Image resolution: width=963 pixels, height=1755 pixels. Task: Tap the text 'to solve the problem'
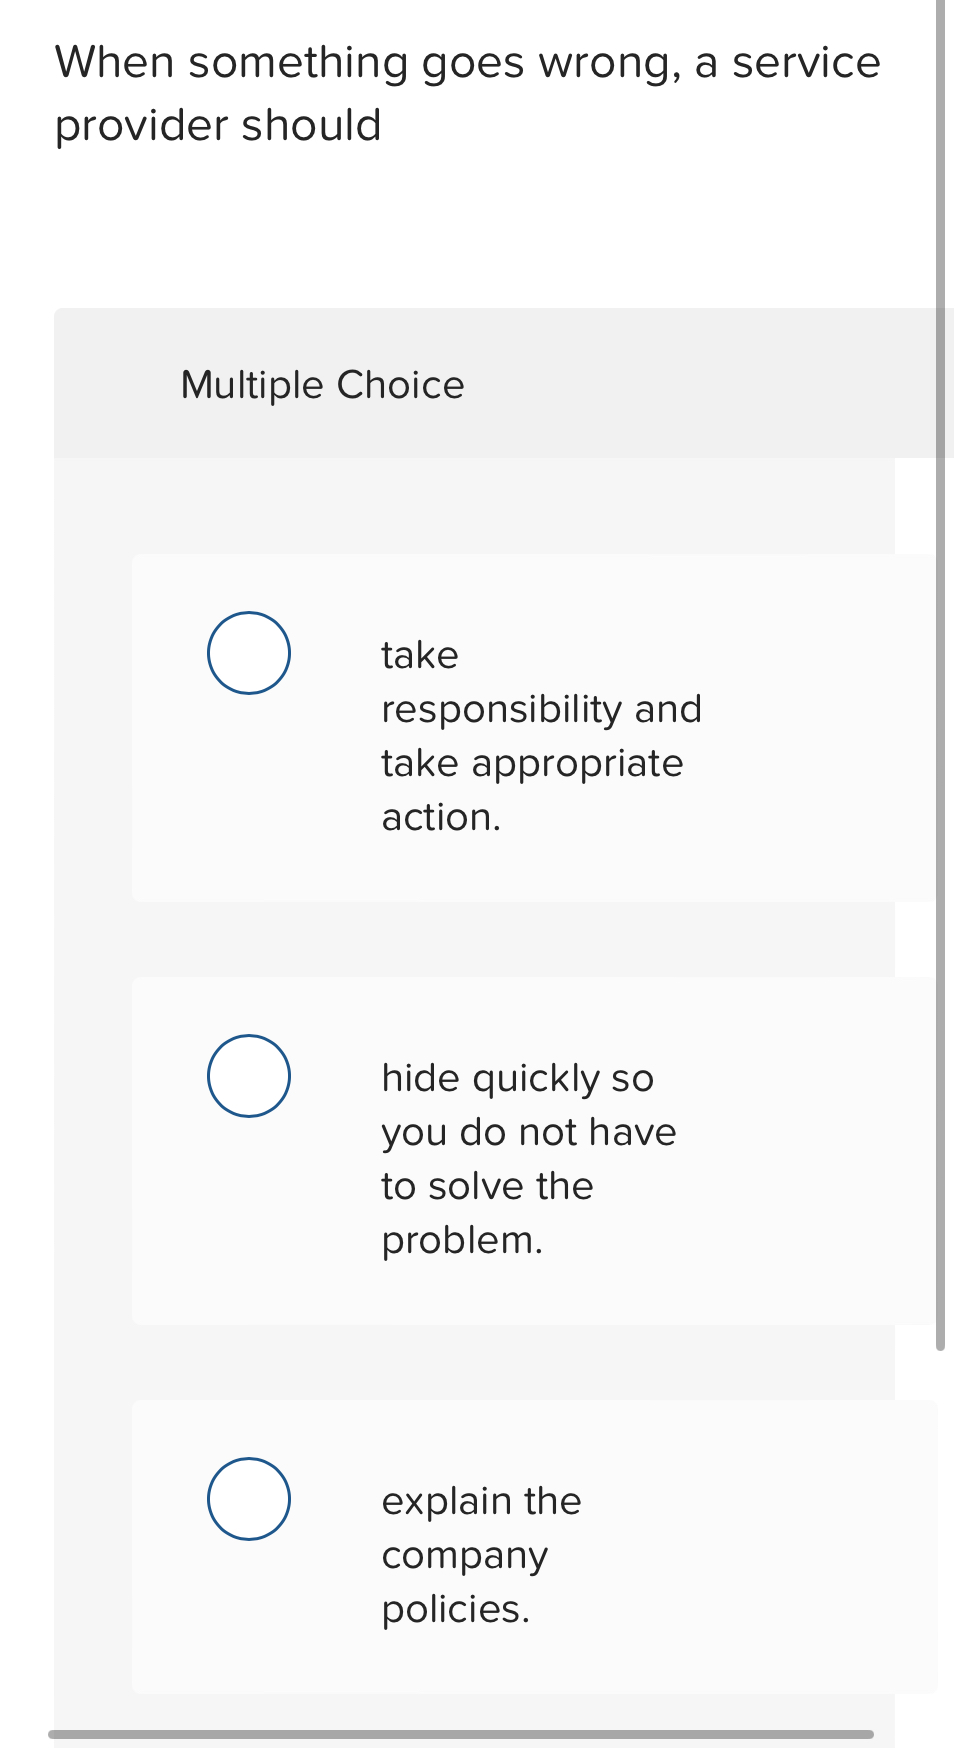click(487, 1185)
